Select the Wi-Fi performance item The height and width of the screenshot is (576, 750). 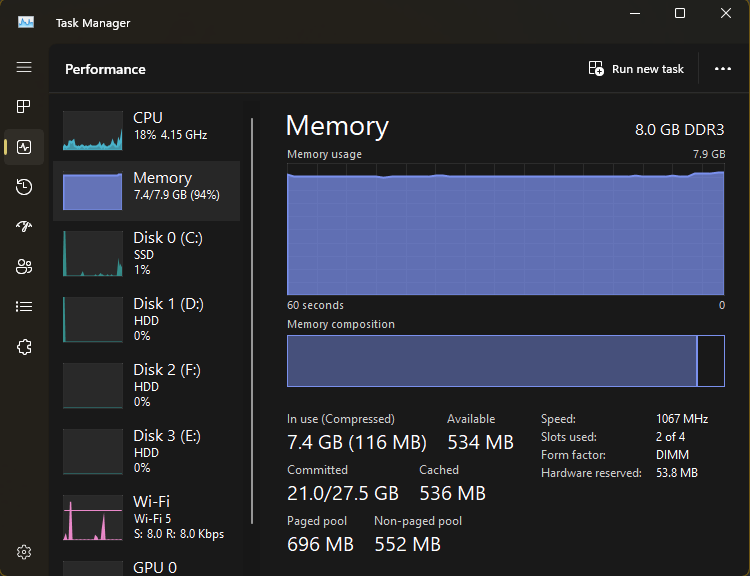pyautogui.click(x=146, y=518)
